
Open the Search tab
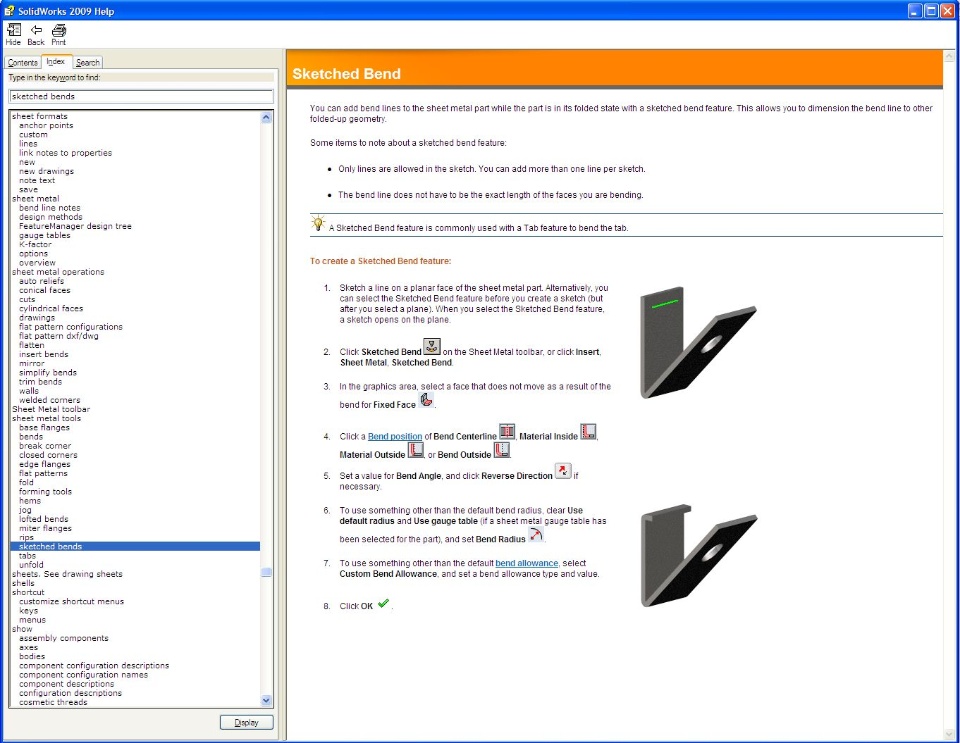click(88, 62)
